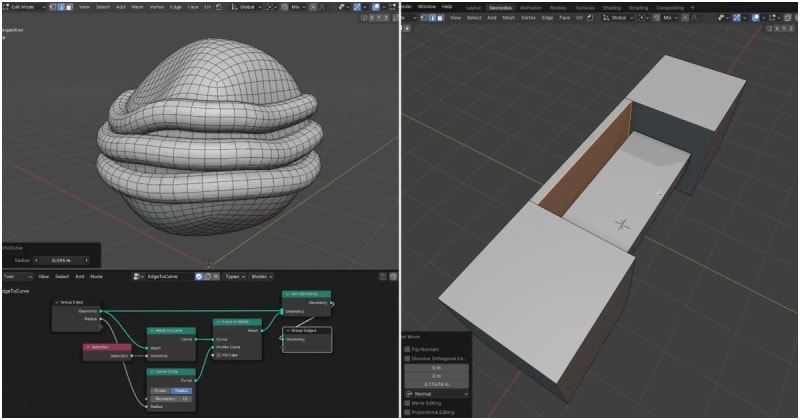Click Points mode on the Curve Circle node
The width and height of the screenshot is (800, 420).
point(160,391)
